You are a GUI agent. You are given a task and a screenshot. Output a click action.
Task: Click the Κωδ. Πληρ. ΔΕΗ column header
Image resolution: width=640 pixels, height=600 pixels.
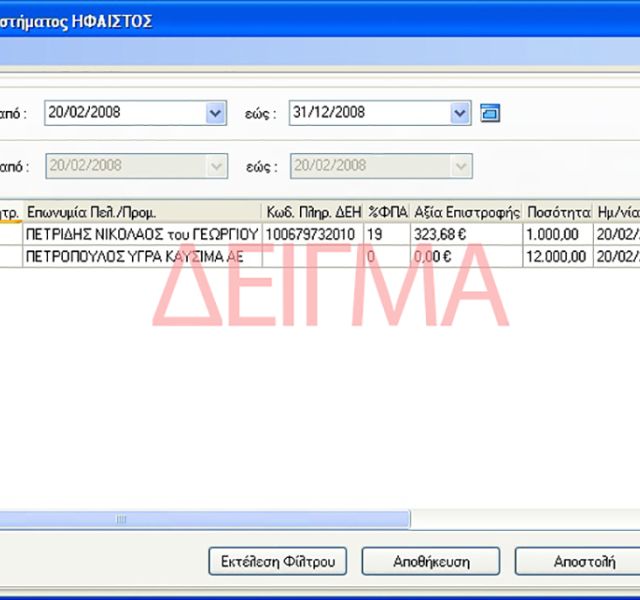point(312,212)
